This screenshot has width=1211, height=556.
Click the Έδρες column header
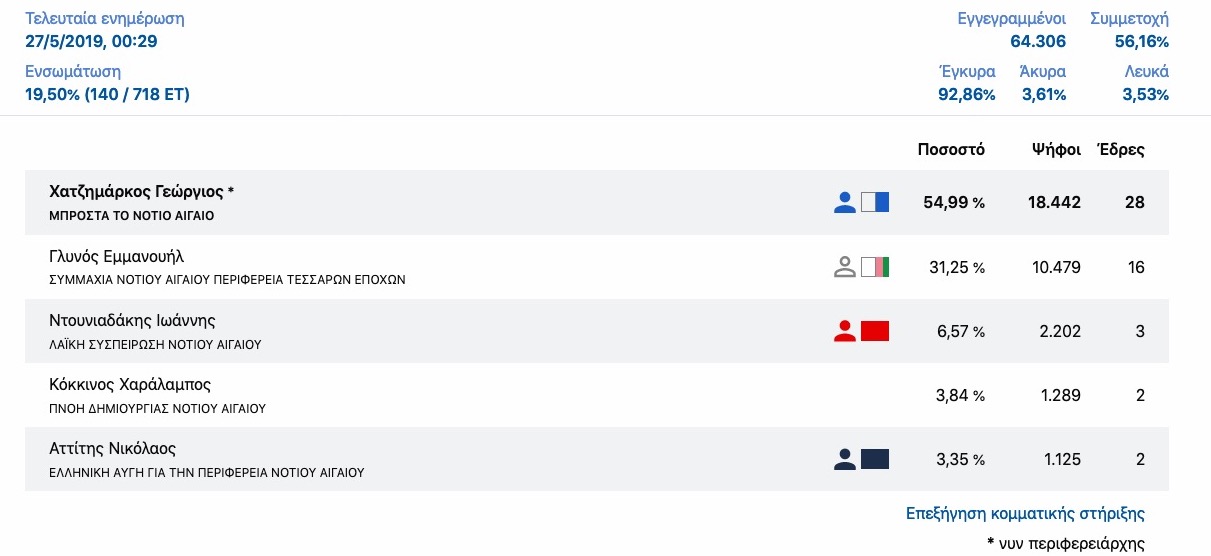tap(1121, 150)
